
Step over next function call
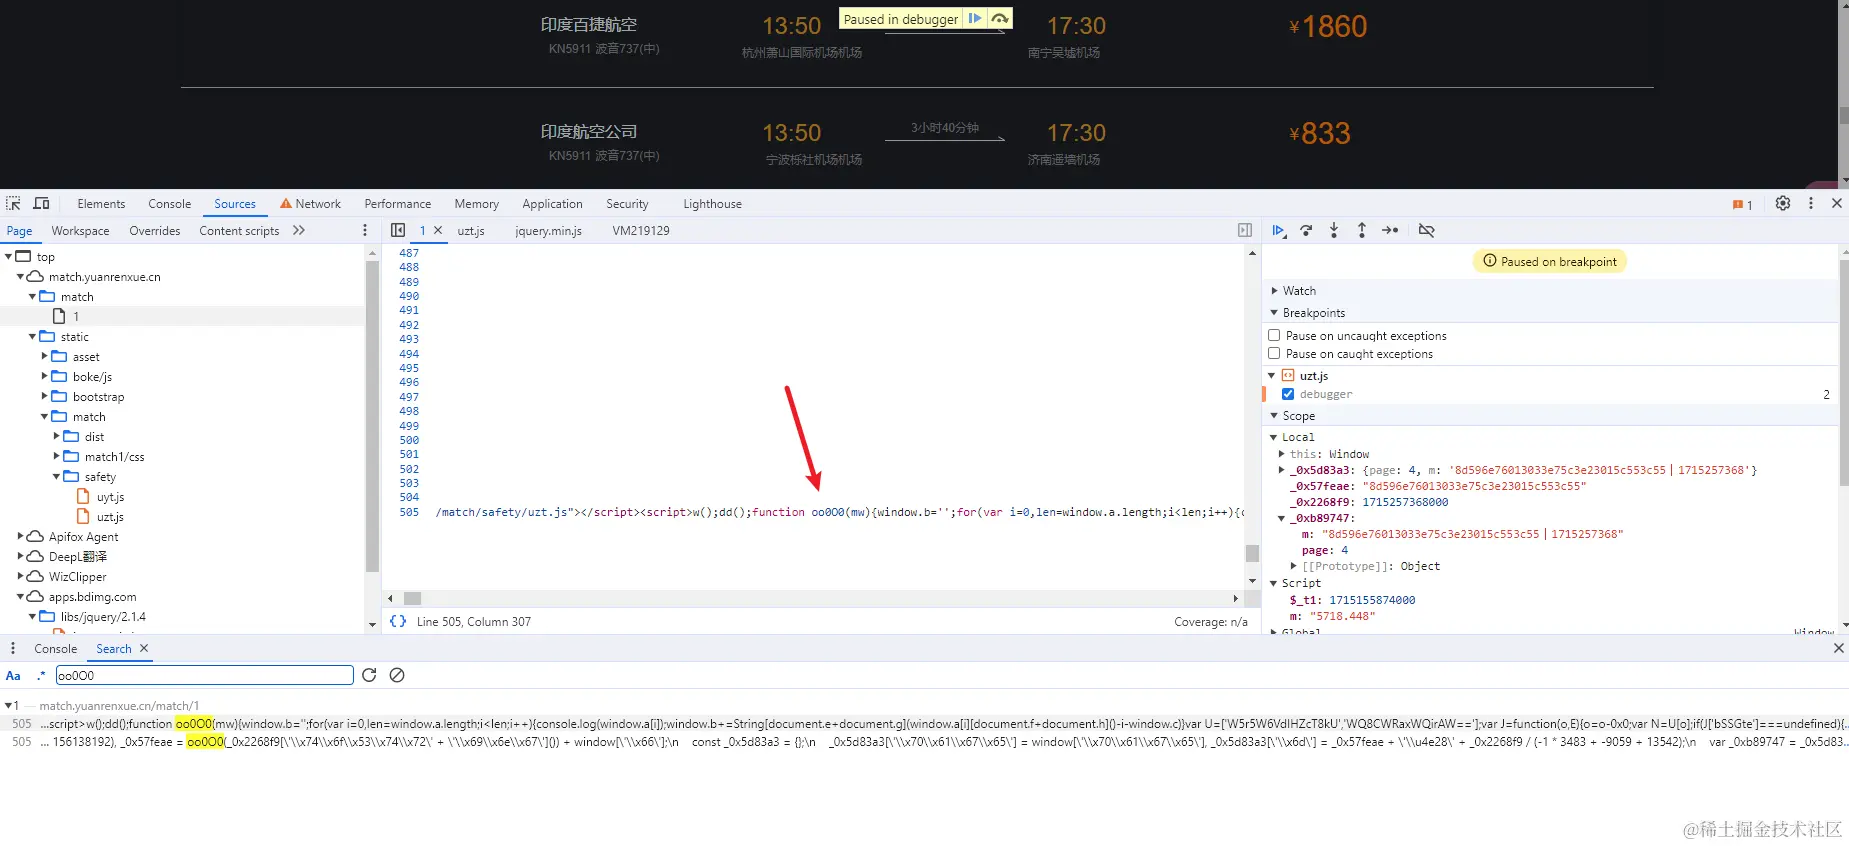(1306, 230)
